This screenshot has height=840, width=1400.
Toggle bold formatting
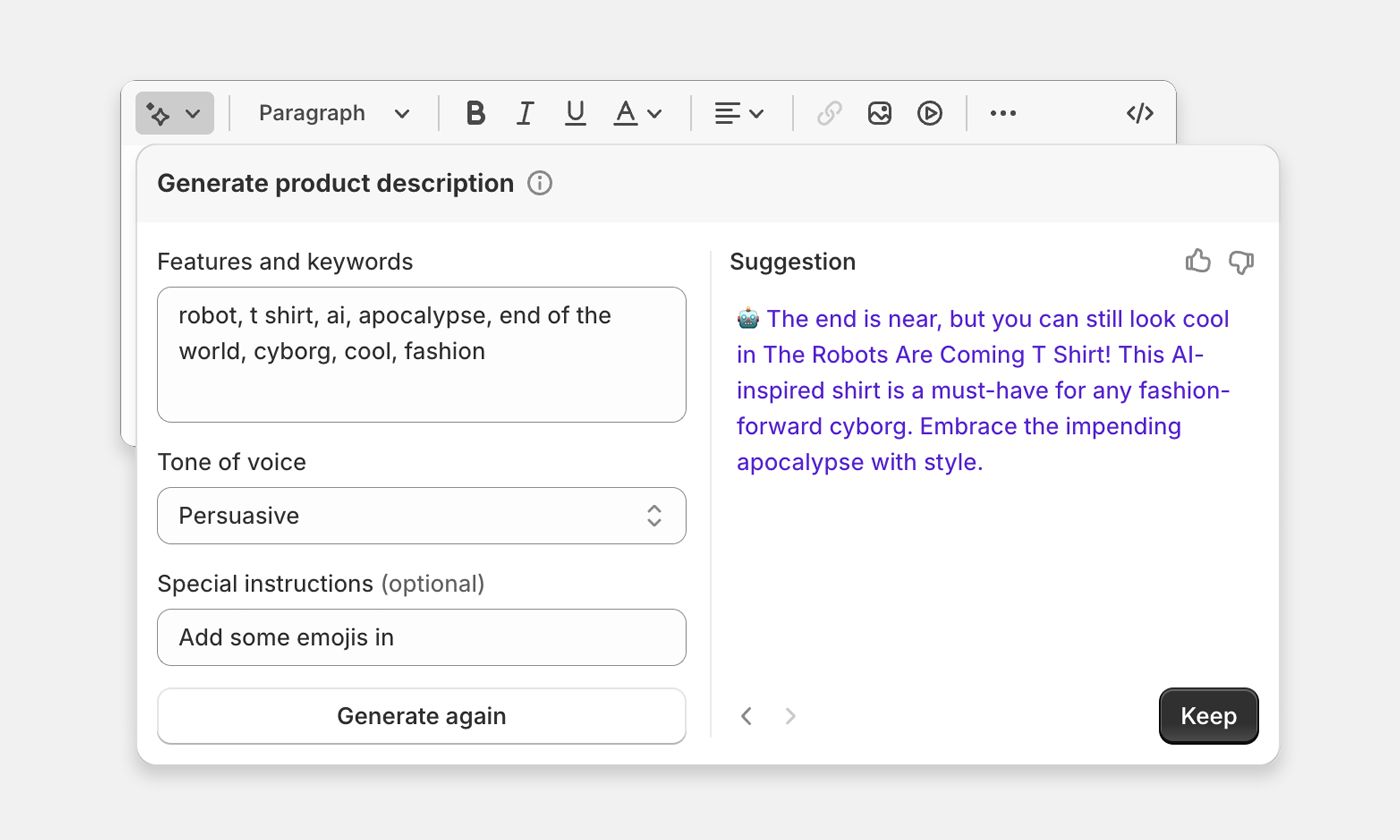(476, 113)
